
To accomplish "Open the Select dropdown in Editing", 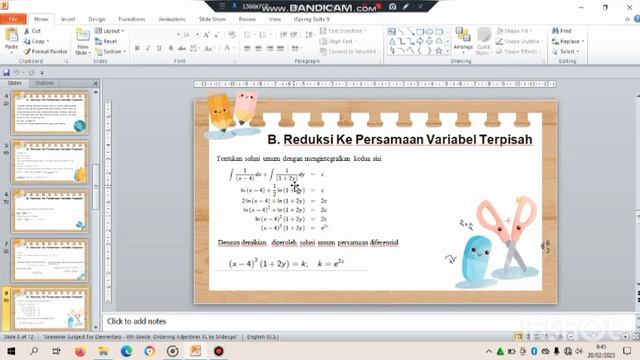I will click(x=566, y=51).
